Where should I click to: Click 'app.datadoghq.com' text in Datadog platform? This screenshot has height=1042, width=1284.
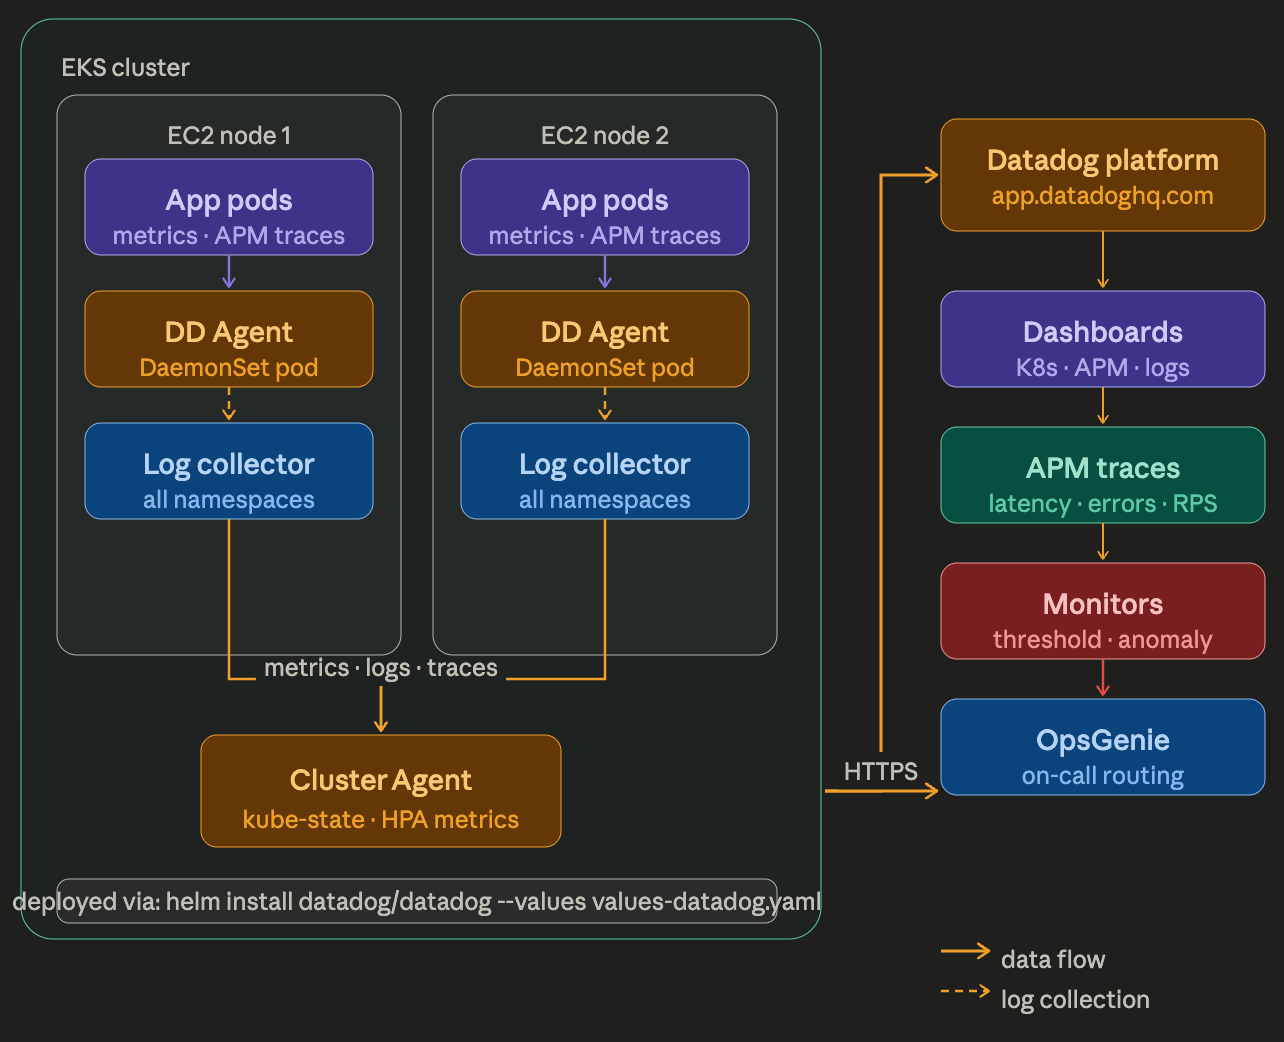tap(1103, 196)
